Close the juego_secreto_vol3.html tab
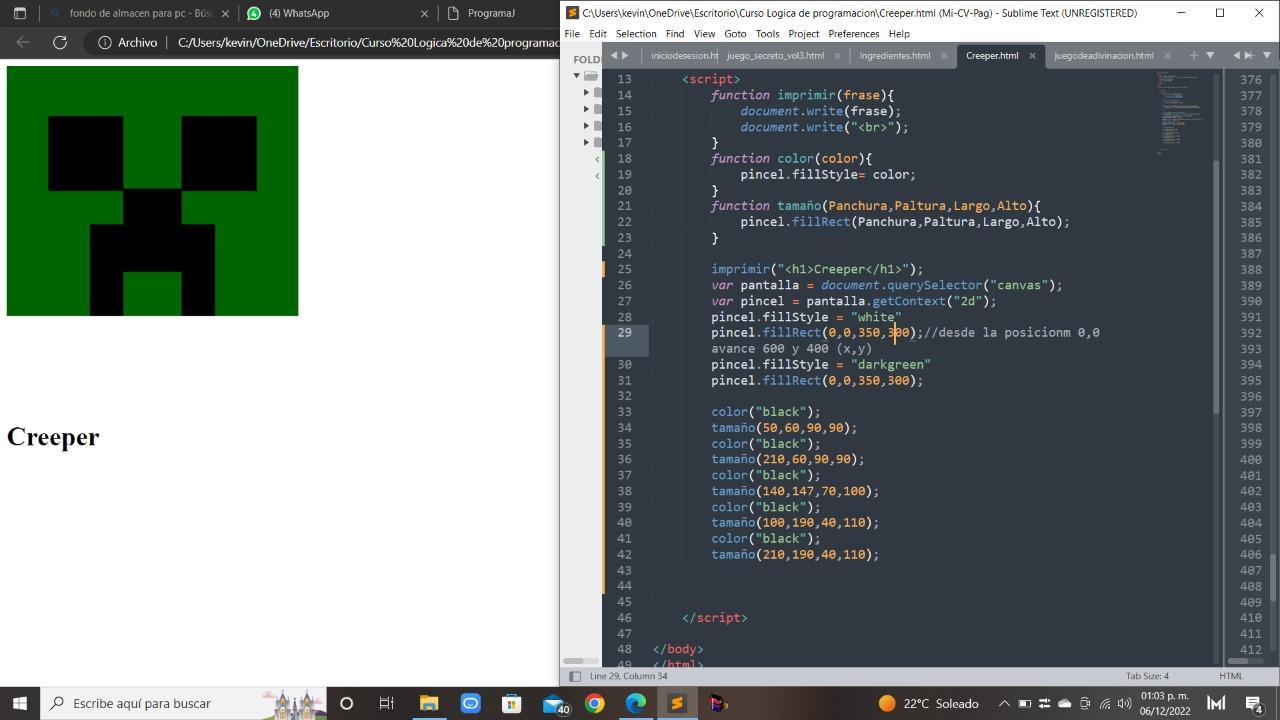 pos(838,56)
